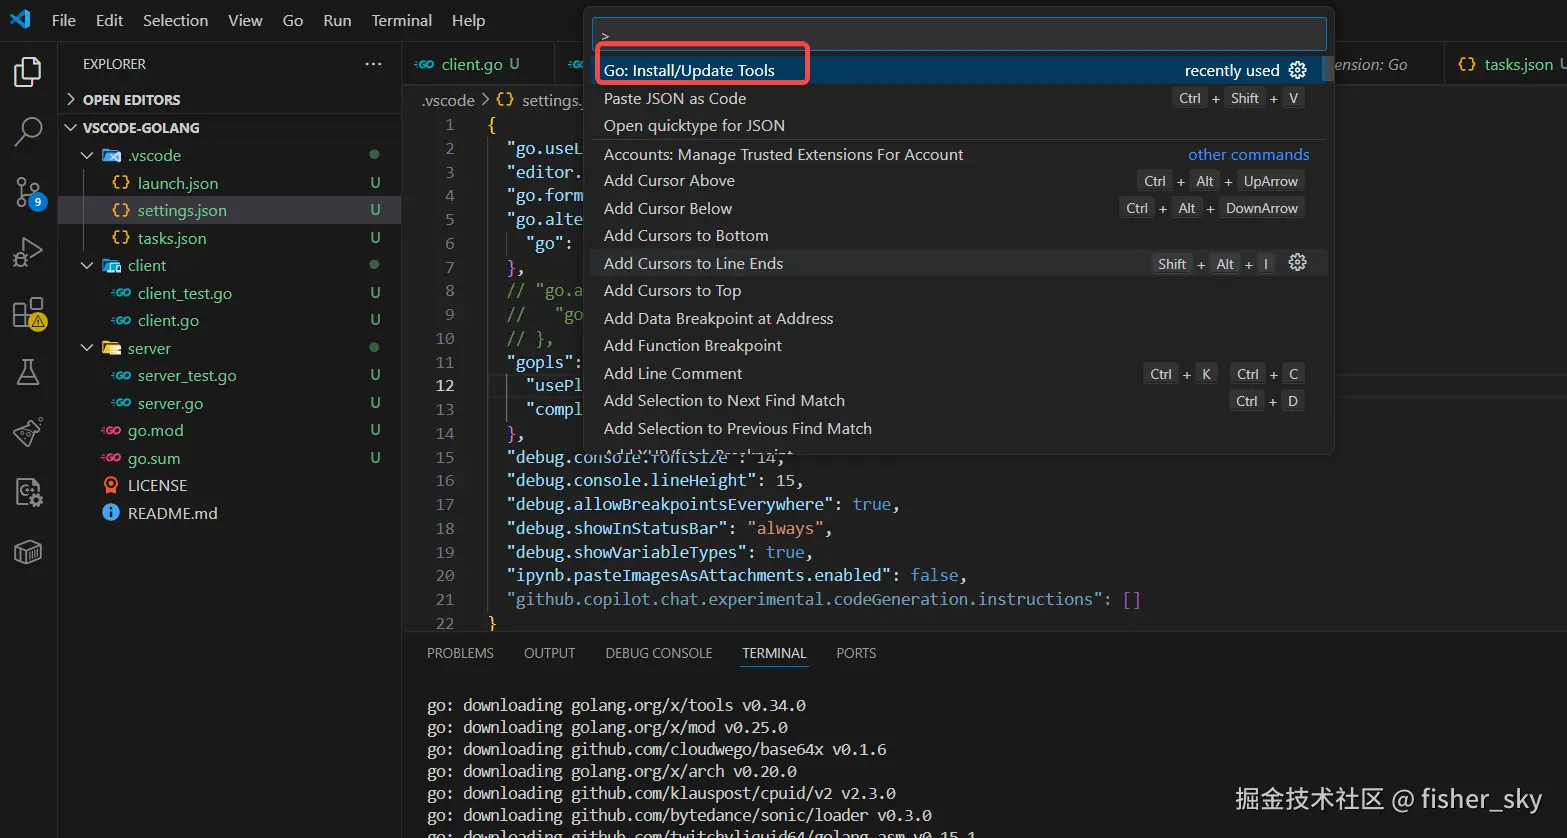Screen dimensions: 1567x838
Task: Open Explorer more actions ellipsis
Action: click(373, 64)
